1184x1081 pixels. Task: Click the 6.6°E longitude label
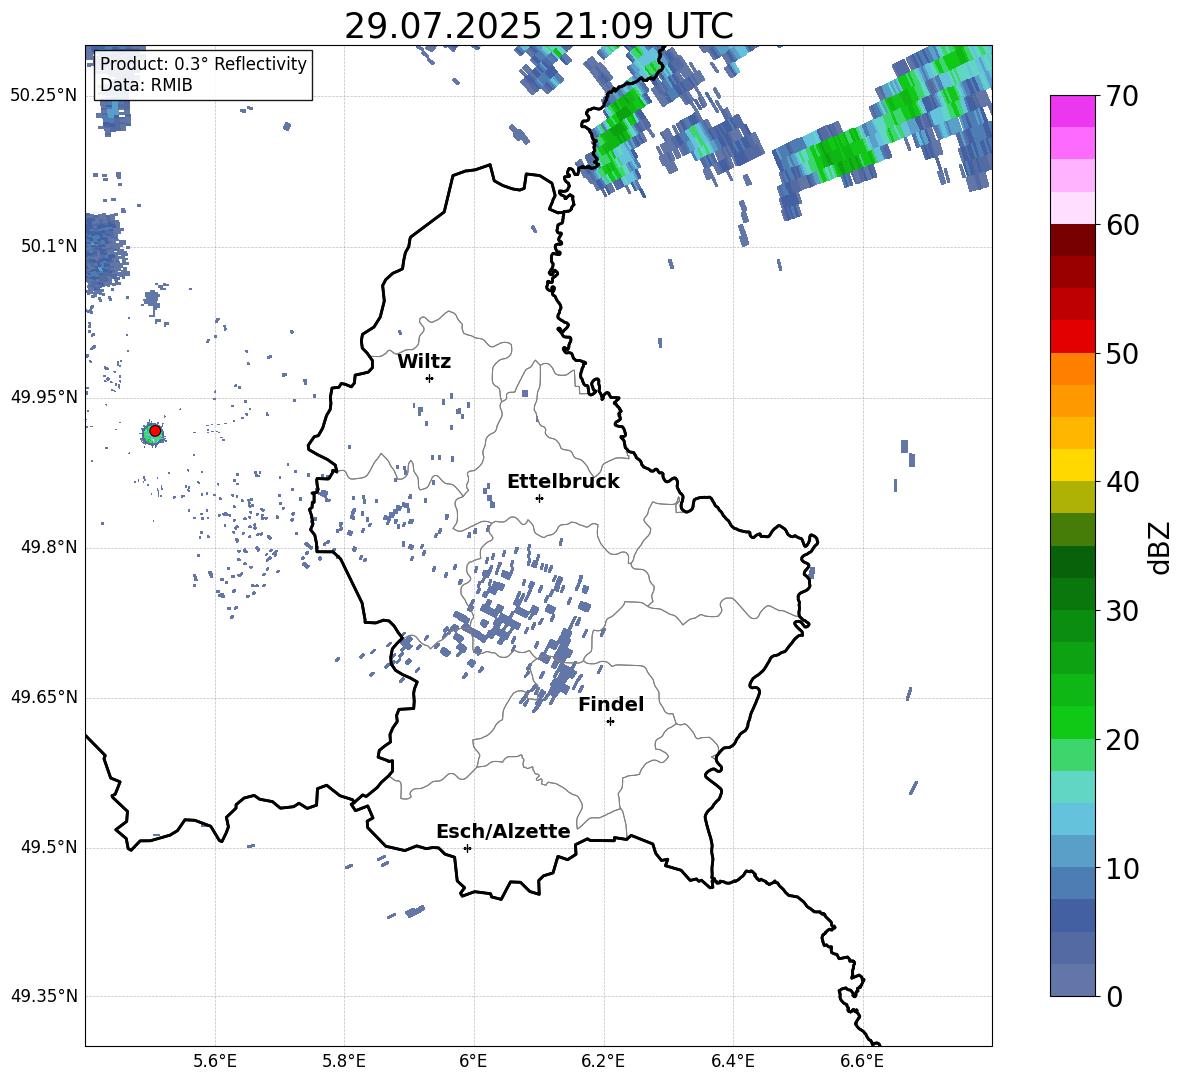[x=862, y=1061]
